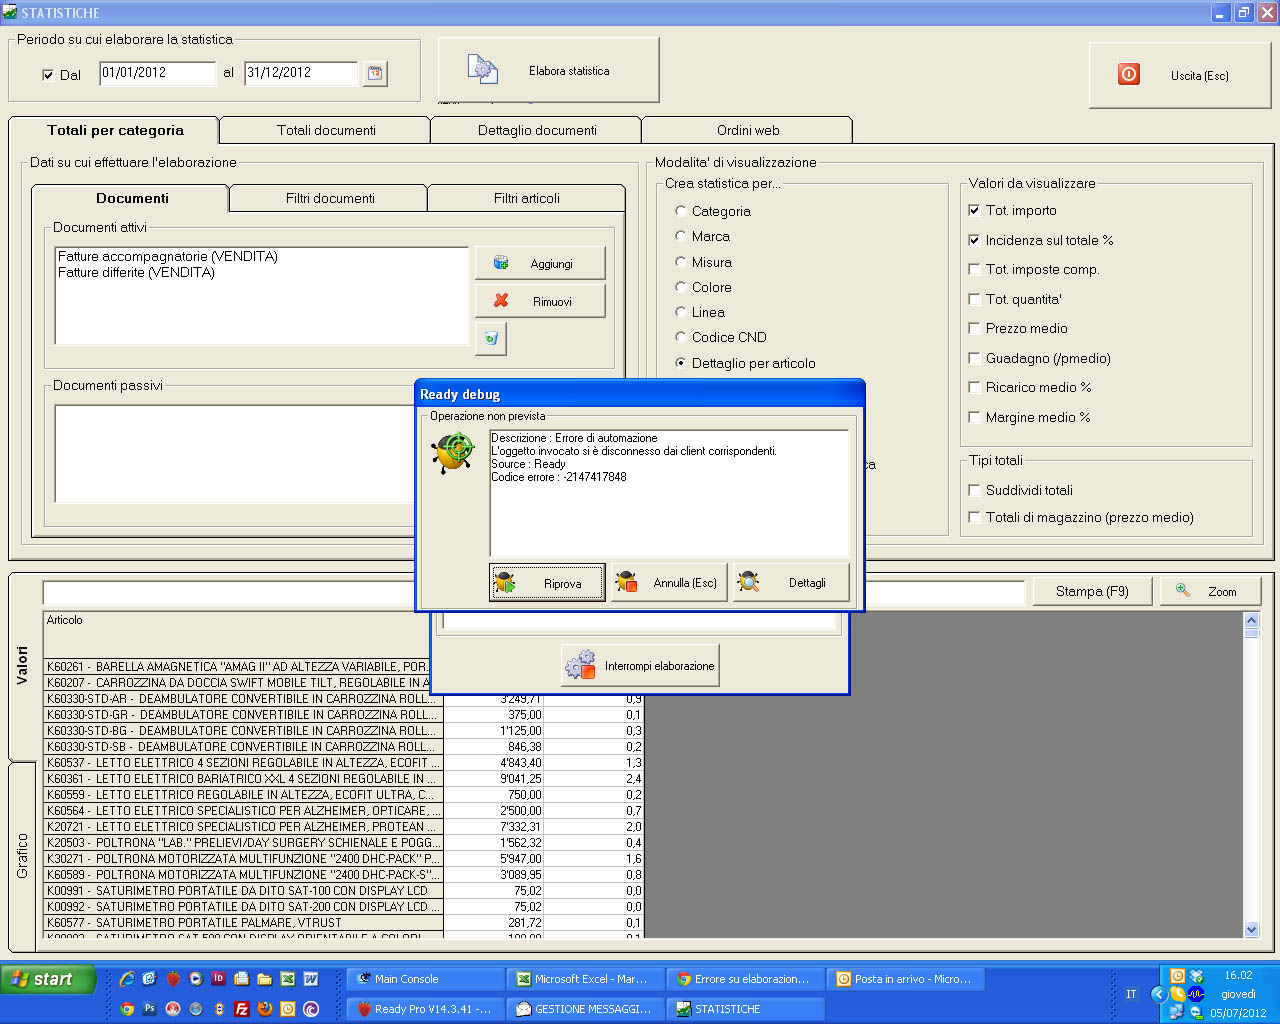Click the end date field 31/12/2012

(x=301, y=73)
